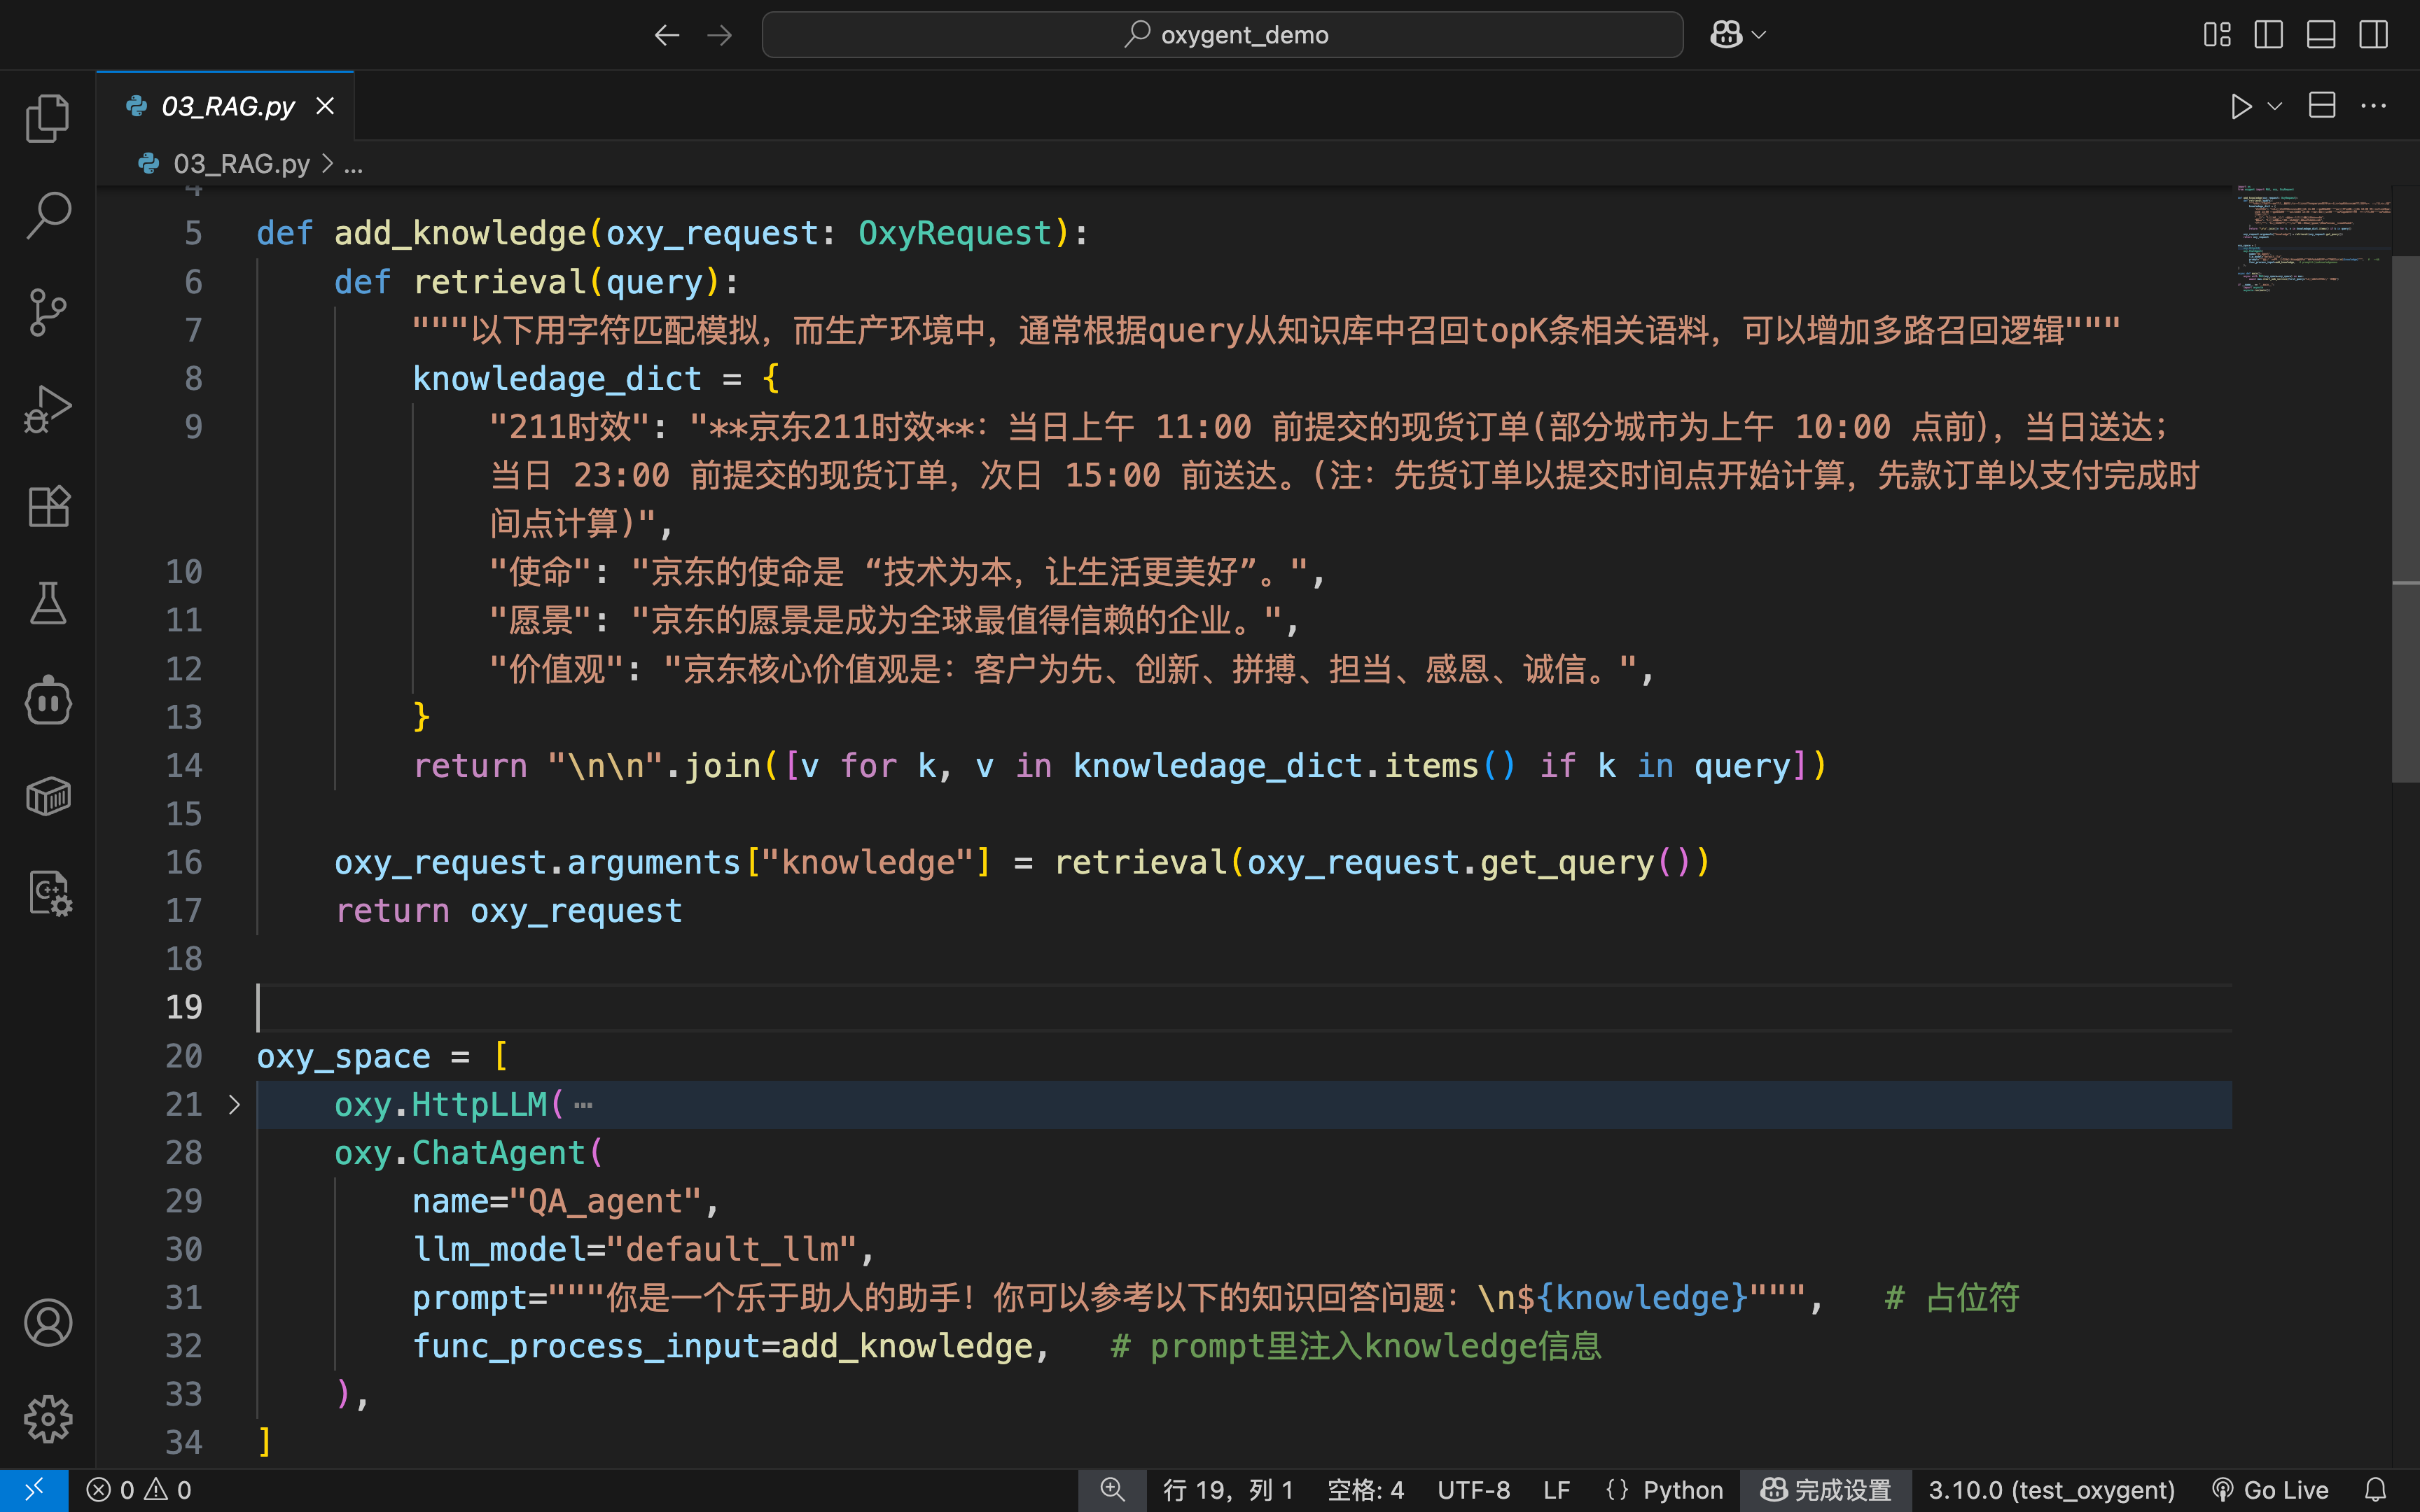Click the code minimap preview
The height and width of the screenshot is (1512, 2420).
[x=2312, y=238]
